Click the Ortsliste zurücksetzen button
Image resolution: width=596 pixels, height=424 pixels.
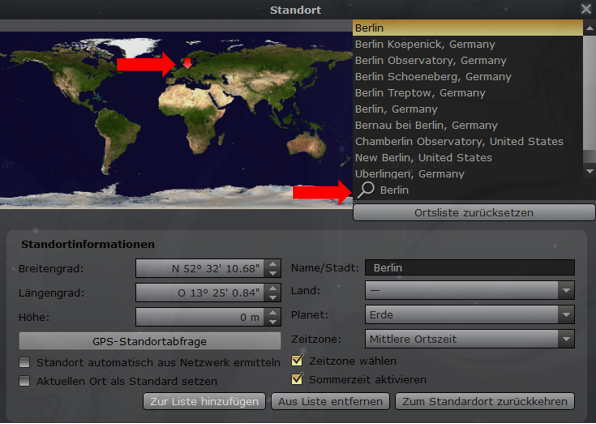(x=474, y=213)
